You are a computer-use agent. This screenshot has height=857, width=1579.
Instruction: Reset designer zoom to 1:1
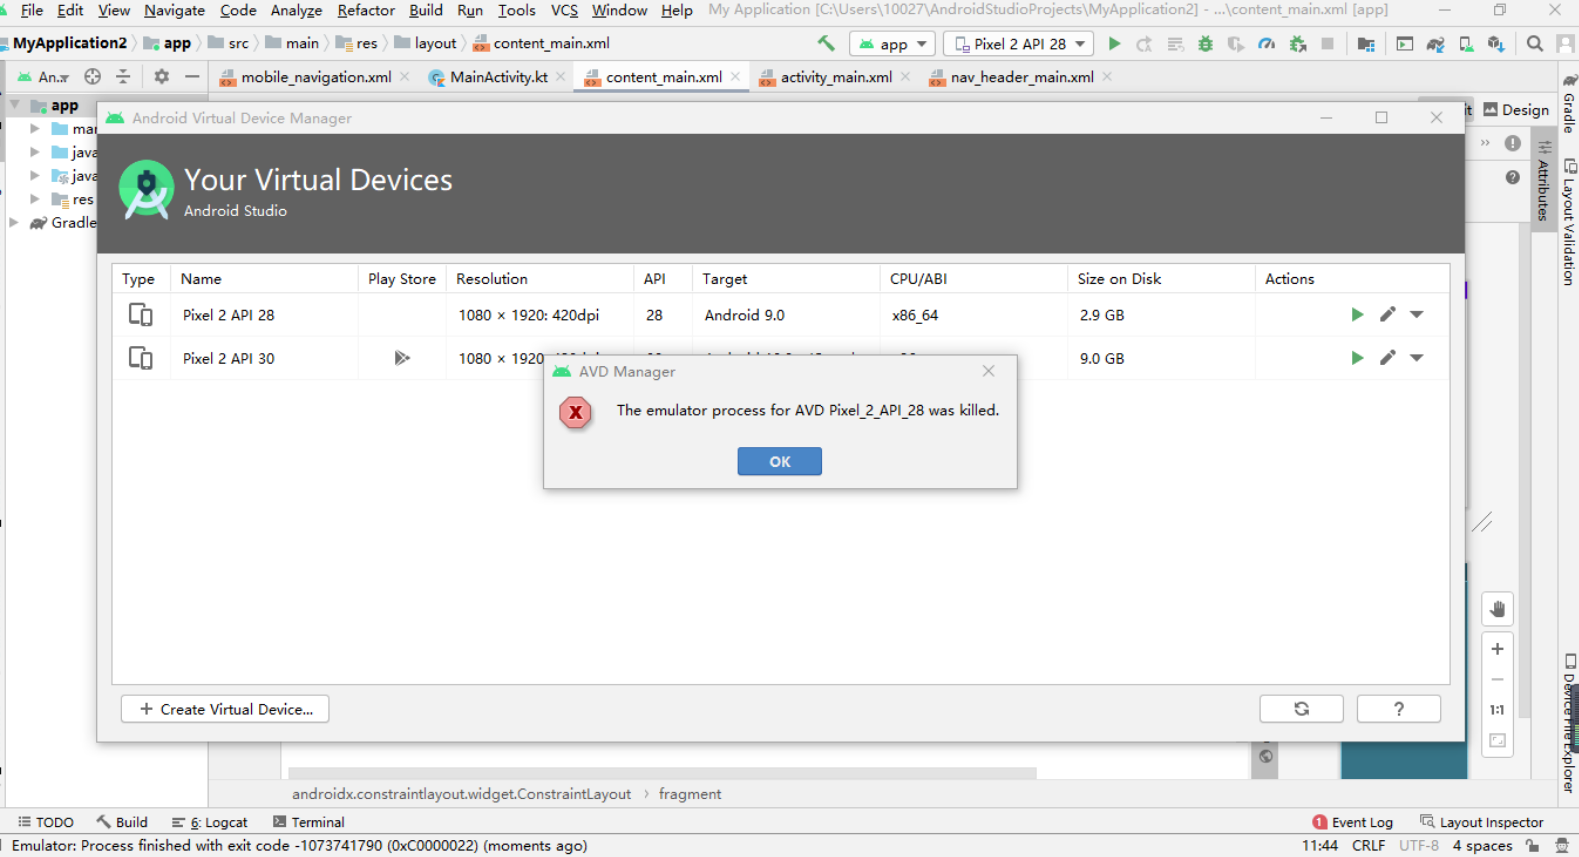(x=1497, y=710)
